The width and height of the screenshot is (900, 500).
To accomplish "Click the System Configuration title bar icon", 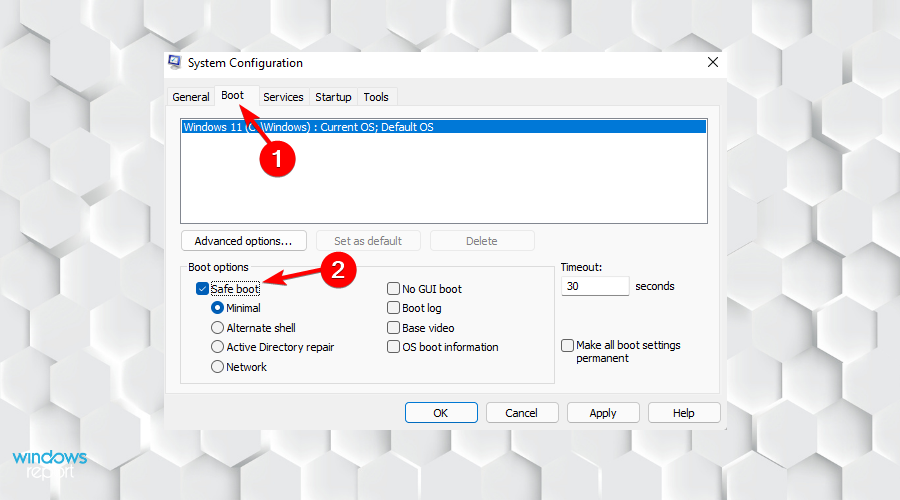I will click(174, 62).
